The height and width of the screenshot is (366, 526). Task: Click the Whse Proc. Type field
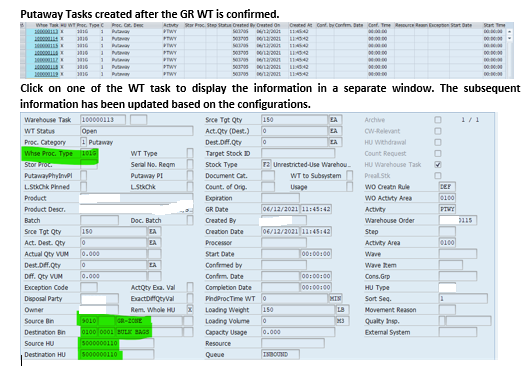coord(89,153)
